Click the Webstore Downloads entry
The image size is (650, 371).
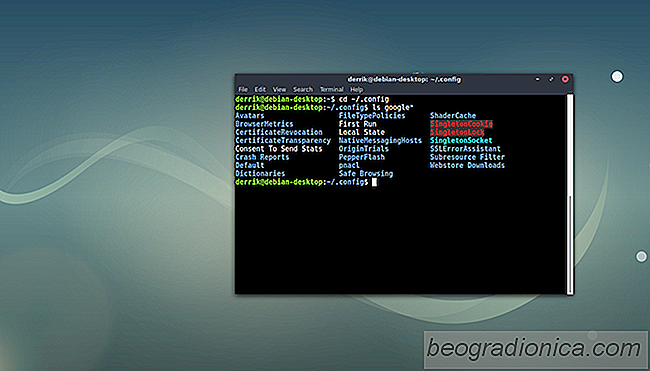click(x=467, y=165)
